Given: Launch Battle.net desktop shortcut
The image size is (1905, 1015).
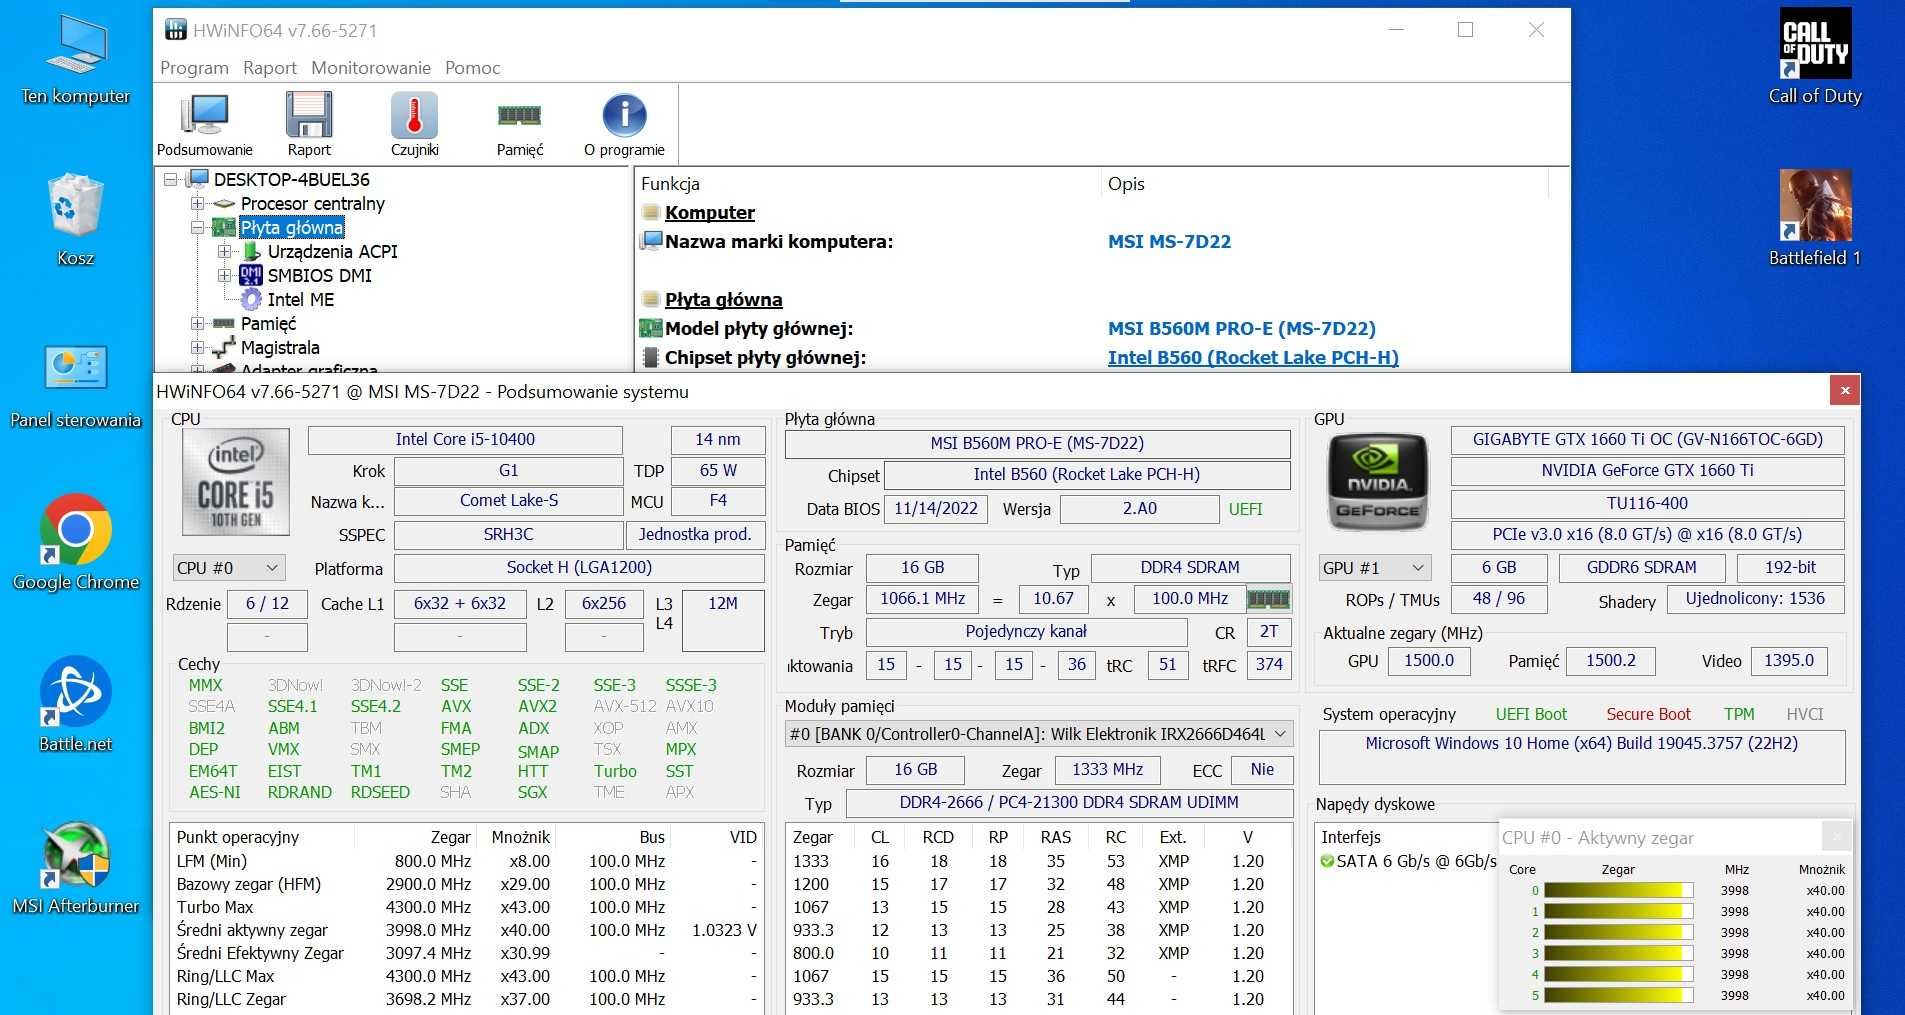Looking at the screenshot, I should coord(76,704).
